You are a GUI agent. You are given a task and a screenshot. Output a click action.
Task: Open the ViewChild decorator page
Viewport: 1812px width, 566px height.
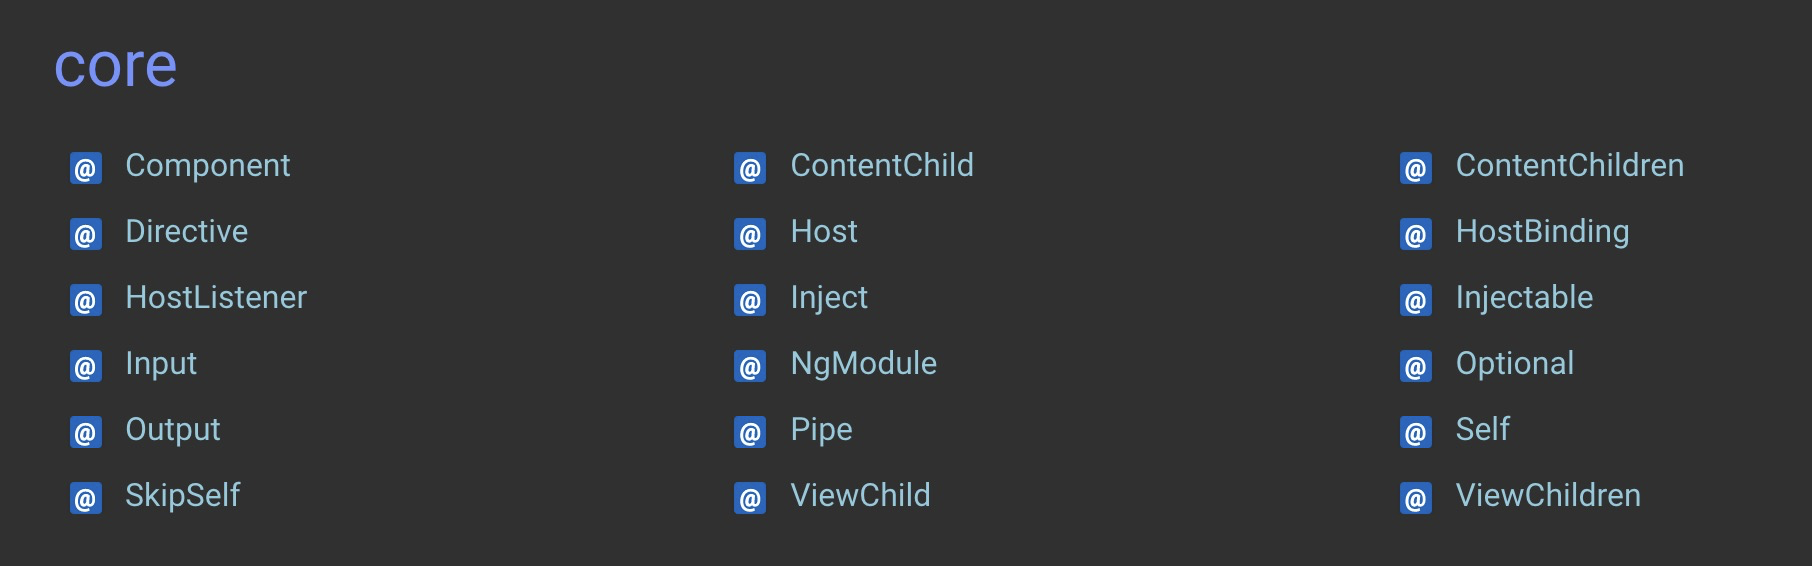(860, 495)
